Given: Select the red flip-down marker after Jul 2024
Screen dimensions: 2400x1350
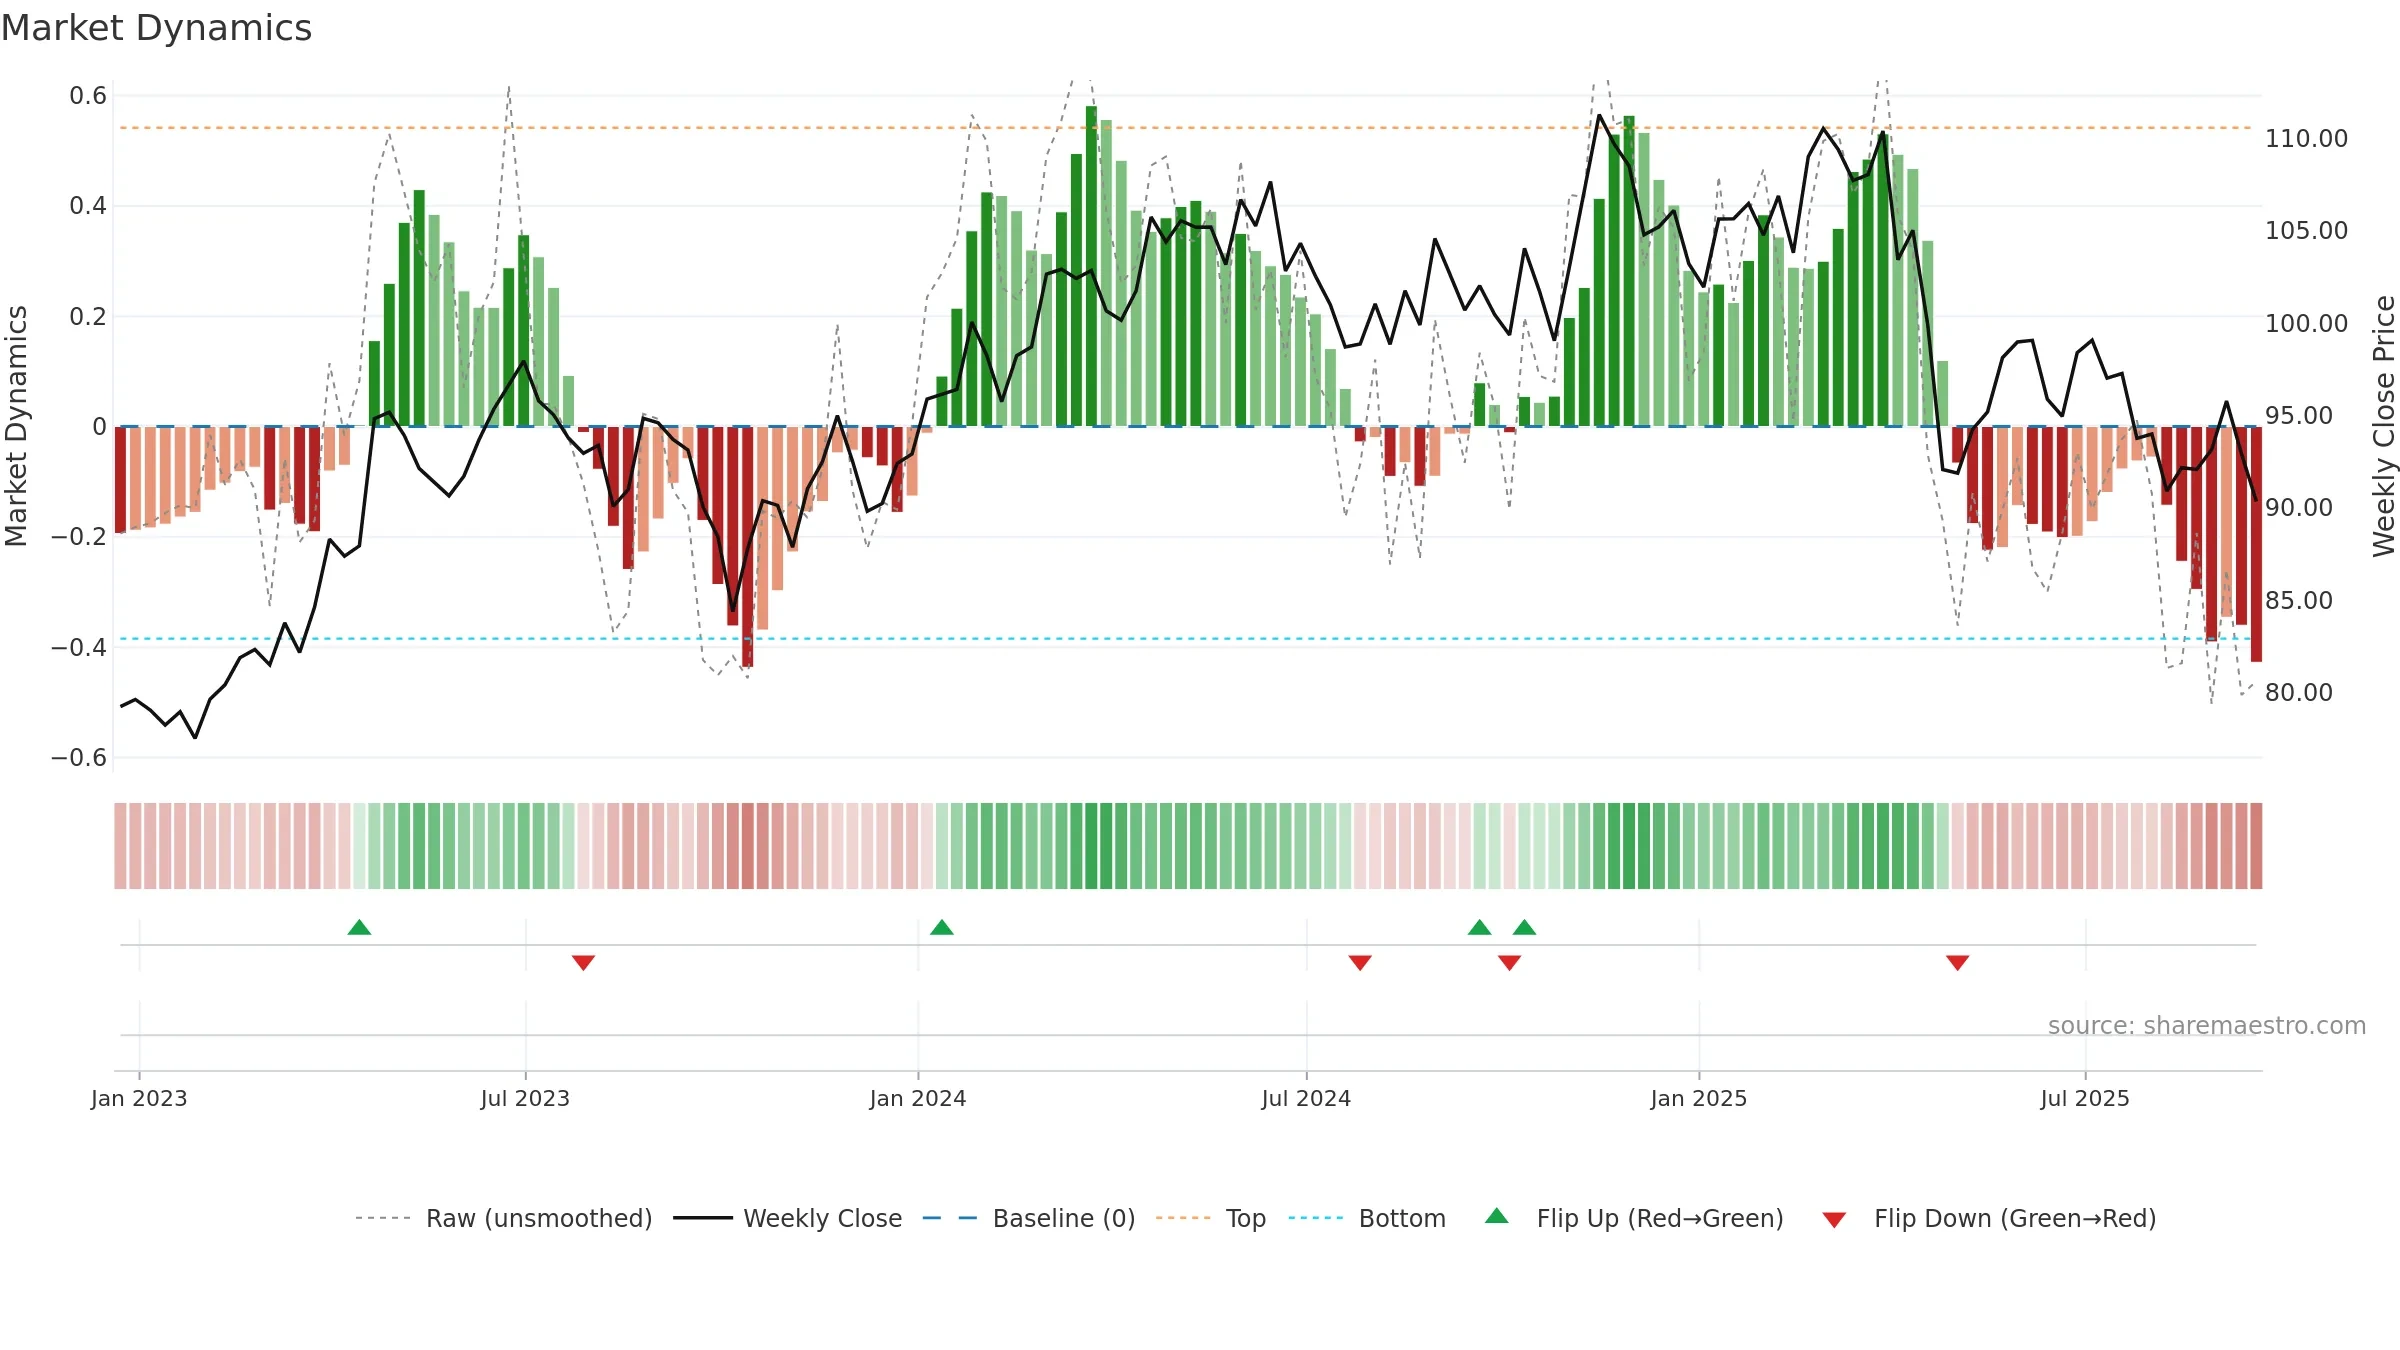Looking at the screenshot, I should click(x=1360, y=962).
